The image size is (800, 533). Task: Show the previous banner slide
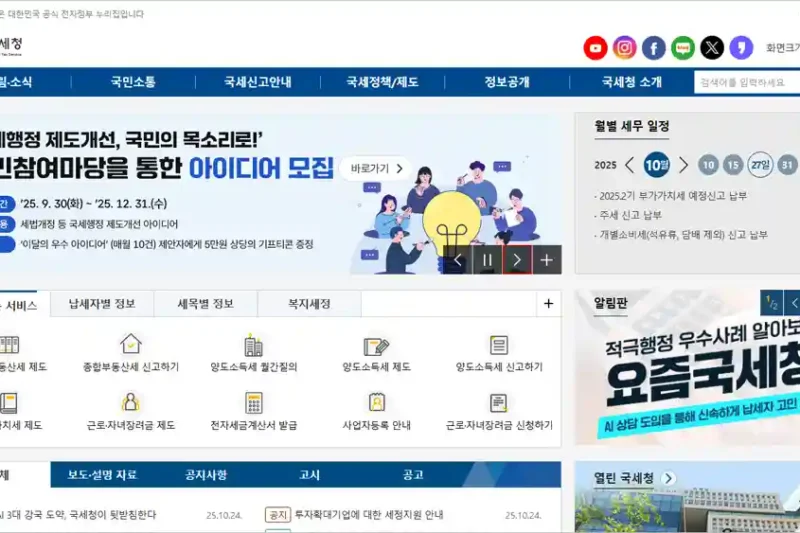[458, 260]
